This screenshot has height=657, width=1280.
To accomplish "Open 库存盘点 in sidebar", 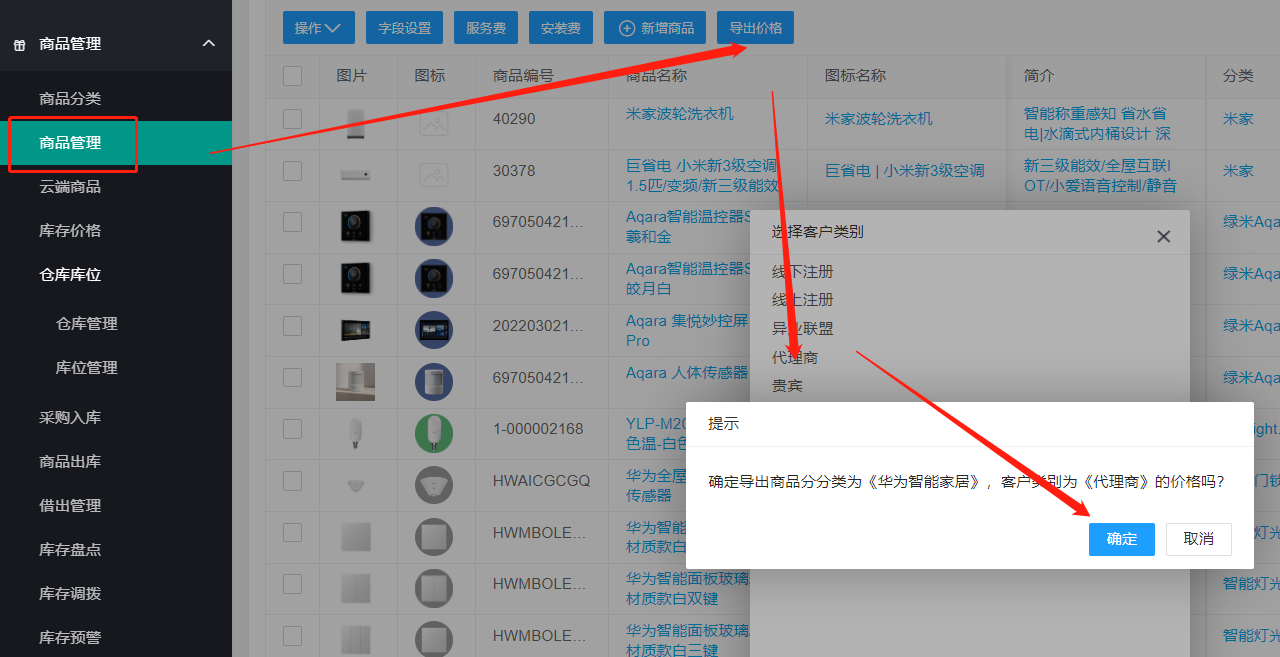I will (x=70, y=550).
